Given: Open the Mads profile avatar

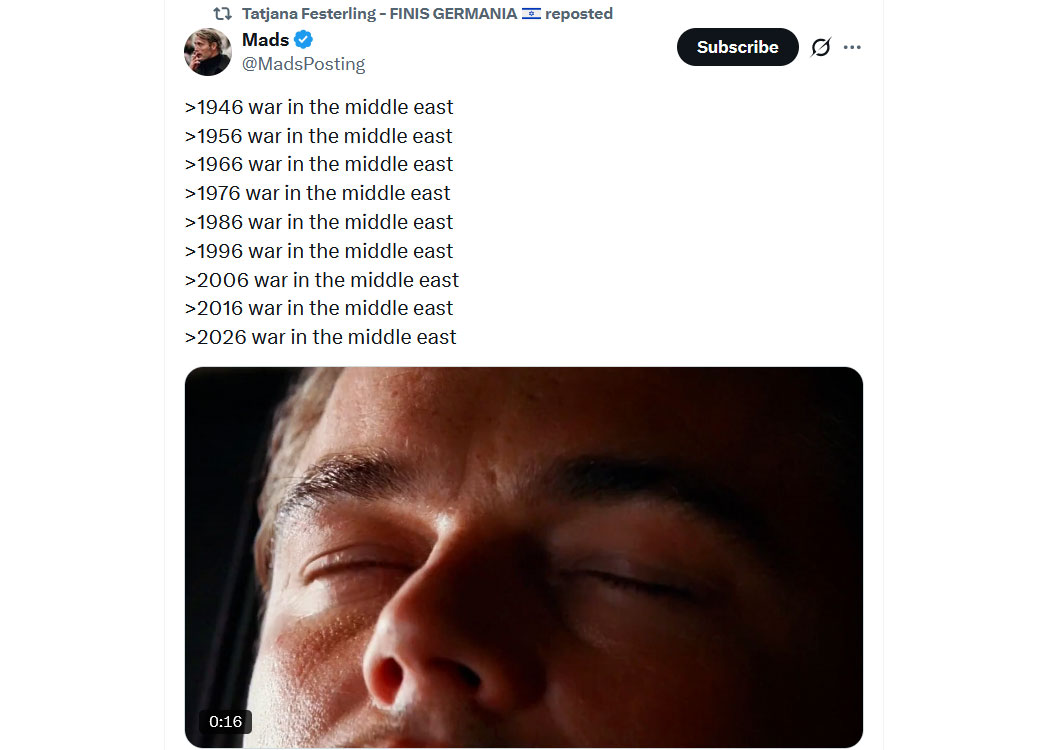Looking at the screenshot, I should (x=208, y=52).
